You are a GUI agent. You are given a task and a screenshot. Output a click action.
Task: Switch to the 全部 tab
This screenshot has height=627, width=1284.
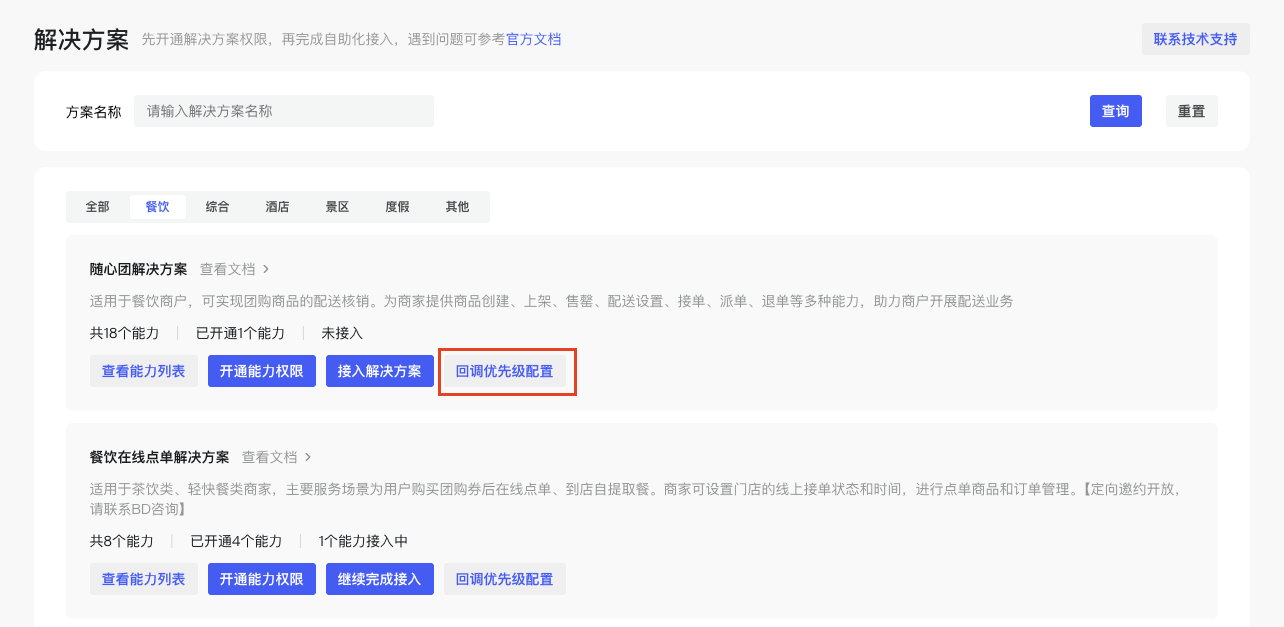(97, 207)
